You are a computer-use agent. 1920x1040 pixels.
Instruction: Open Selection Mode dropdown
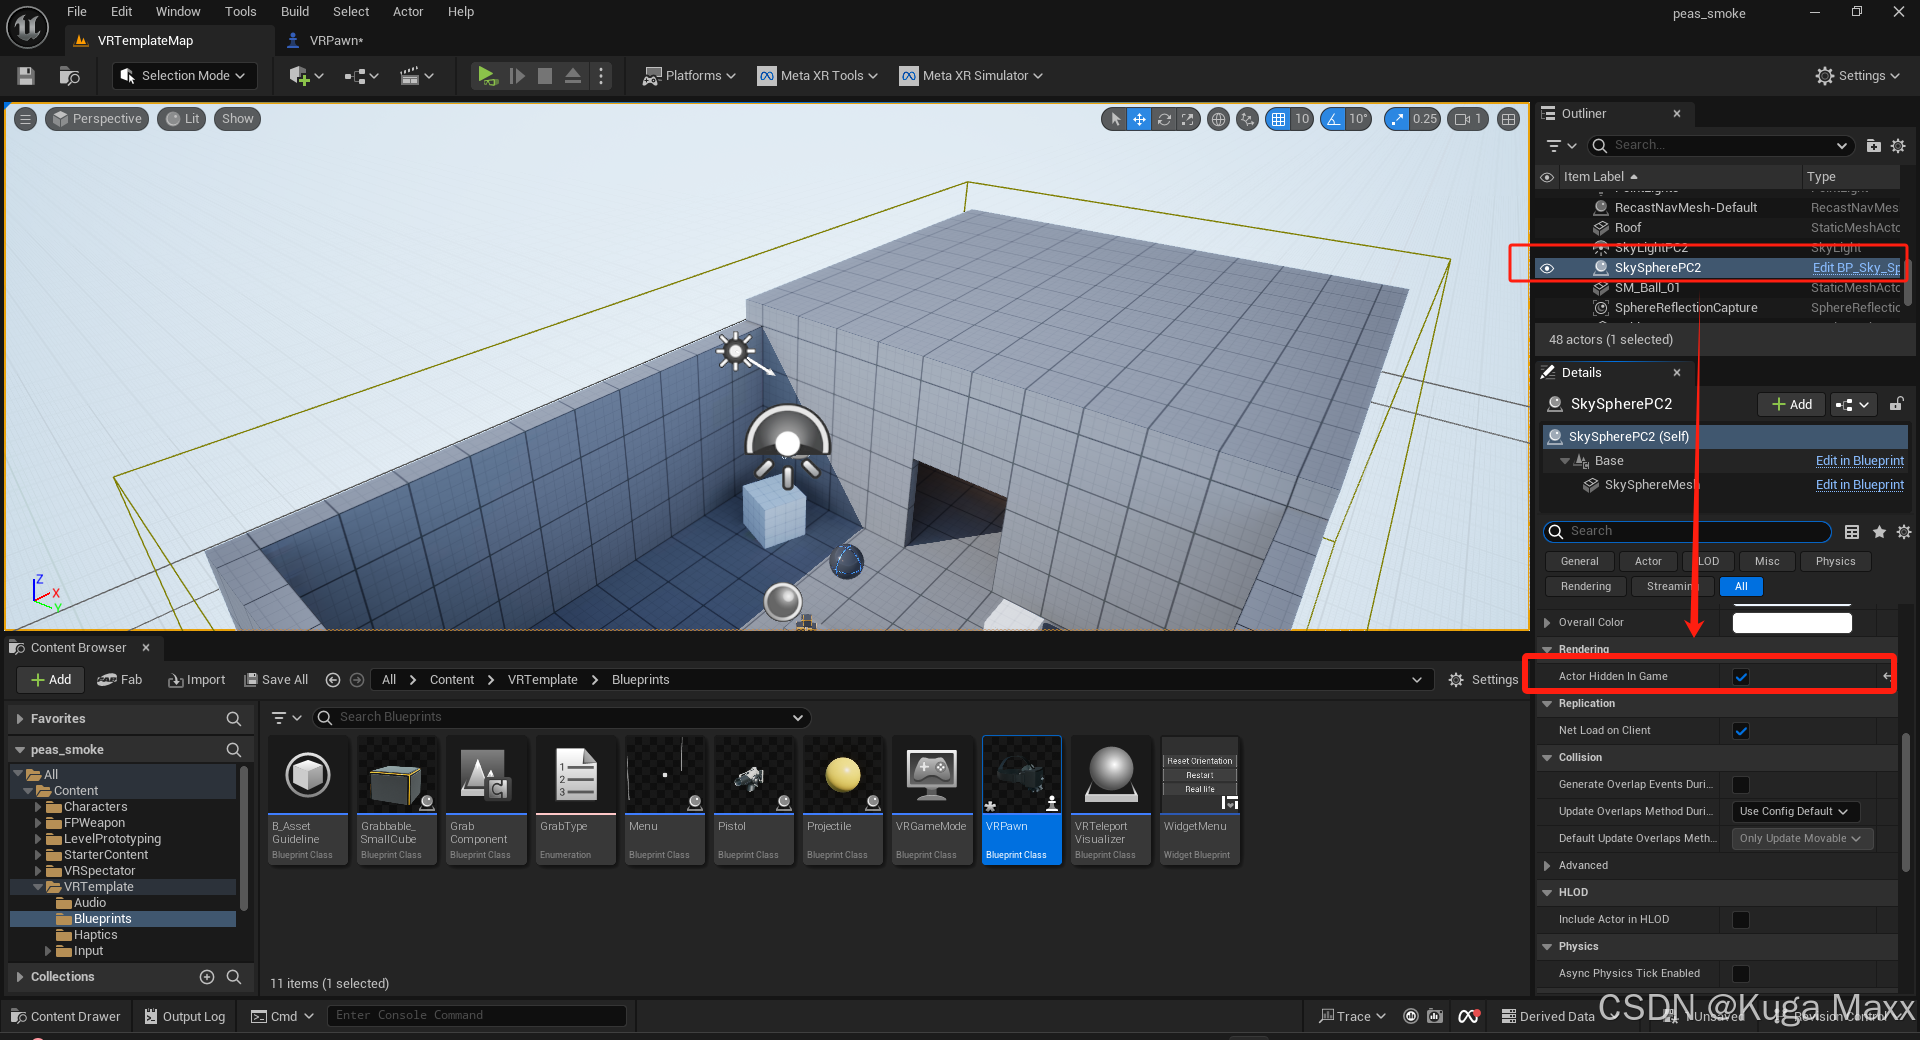(183, 76)
